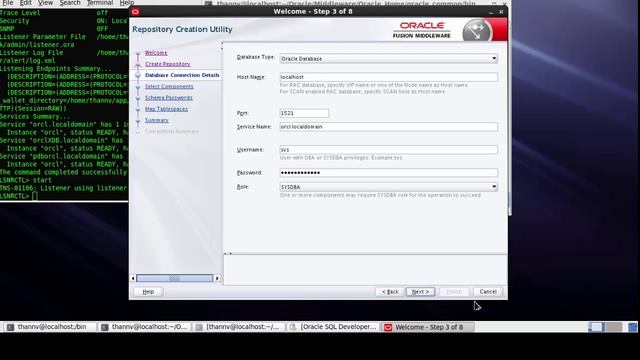The height and width of the screenshot is (360, 640).
Task: Click the SQL Developer taskbar item icon
Action: 293,327
